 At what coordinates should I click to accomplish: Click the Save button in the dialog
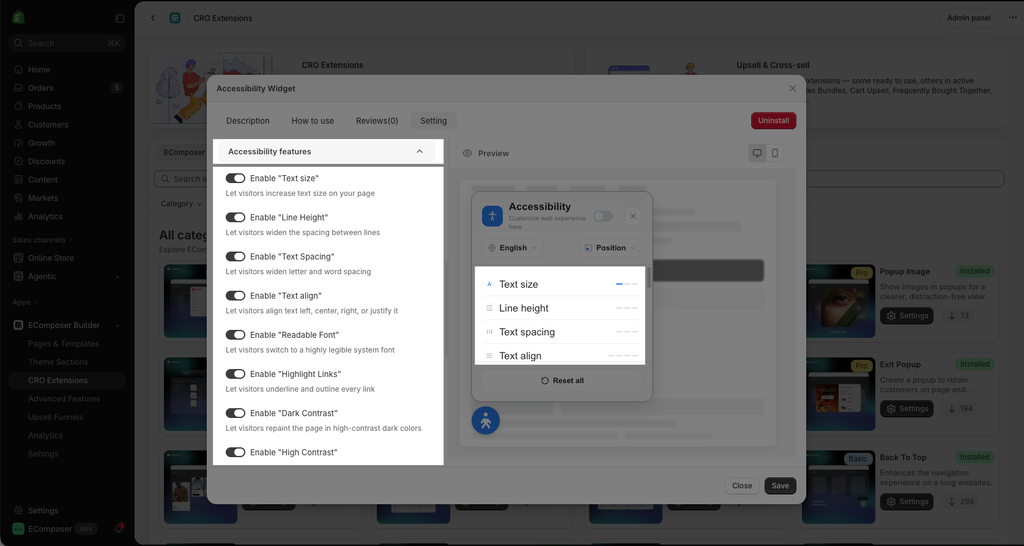pyautogui.click(x=780, y=486)
